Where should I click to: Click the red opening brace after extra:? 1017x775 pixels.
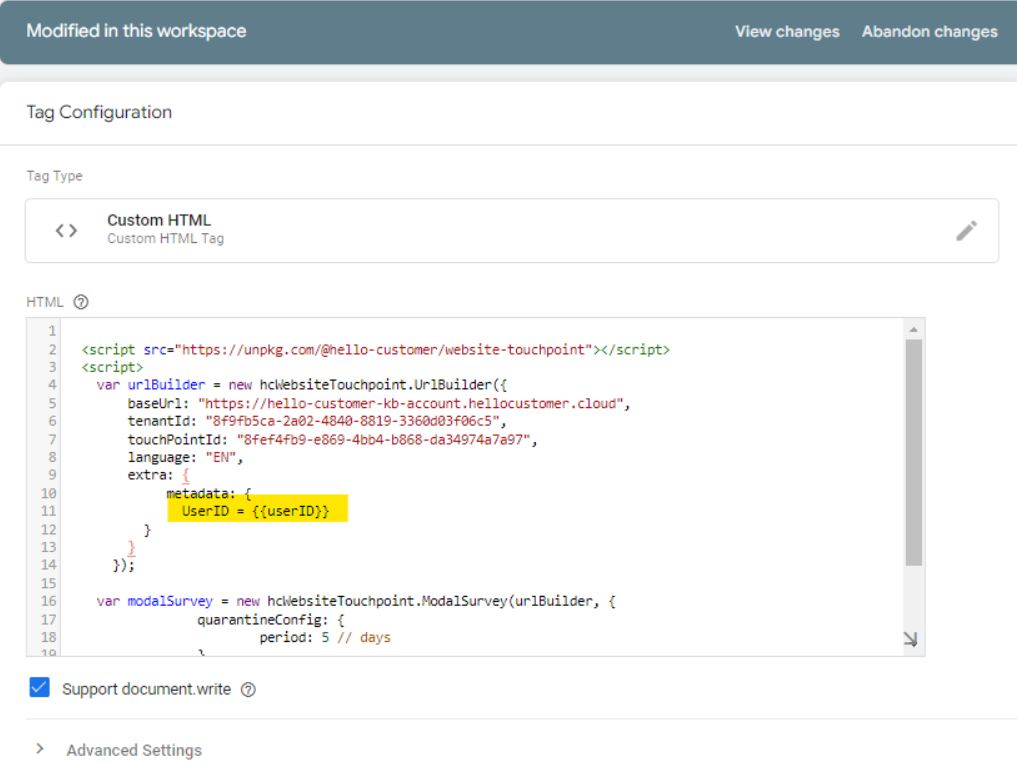(186, 475)
